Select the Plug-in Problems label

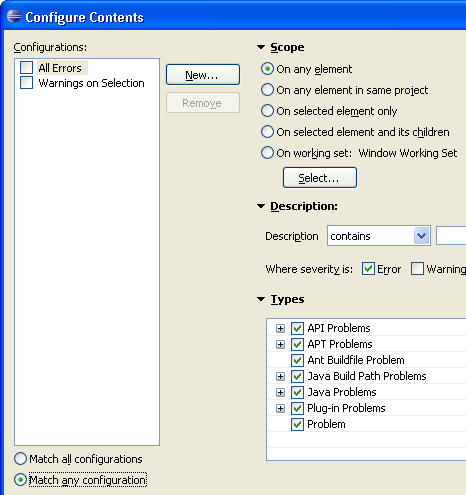tap(346, 408)
